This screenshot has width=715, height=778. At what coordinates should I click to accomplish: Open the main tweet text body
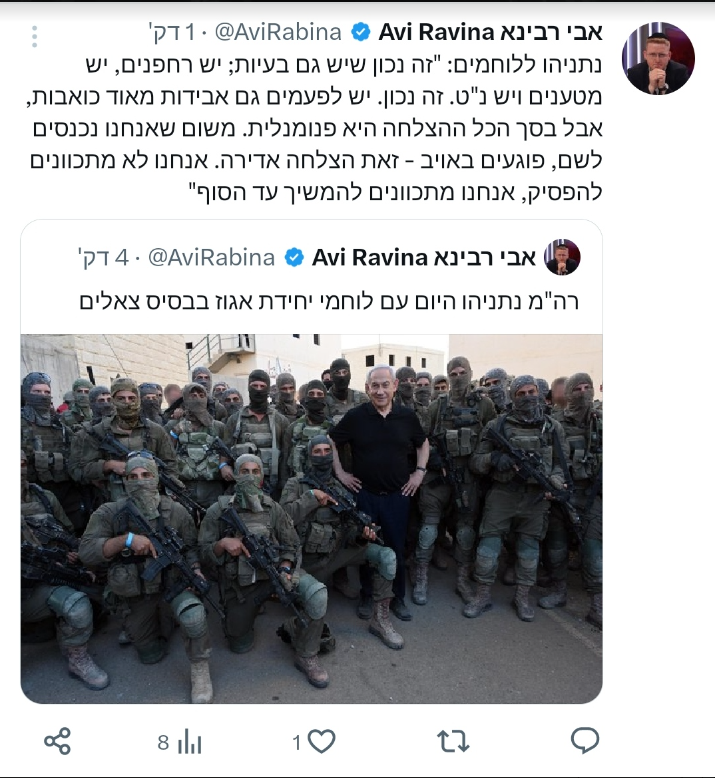(x=315, y=129)
